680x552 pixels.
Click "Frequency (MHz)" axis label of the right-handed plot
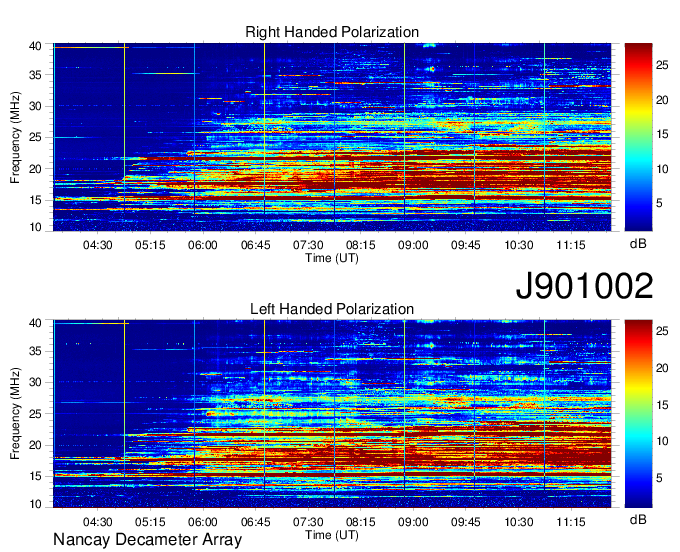coord(15,137)
